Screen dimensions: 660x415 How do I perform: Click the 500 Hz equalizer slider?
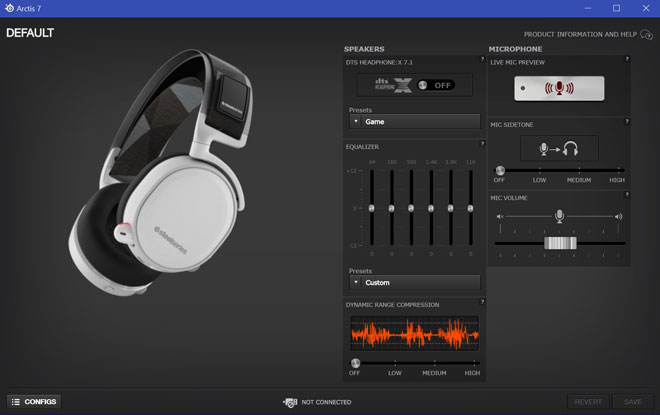(x=411, y=208)
